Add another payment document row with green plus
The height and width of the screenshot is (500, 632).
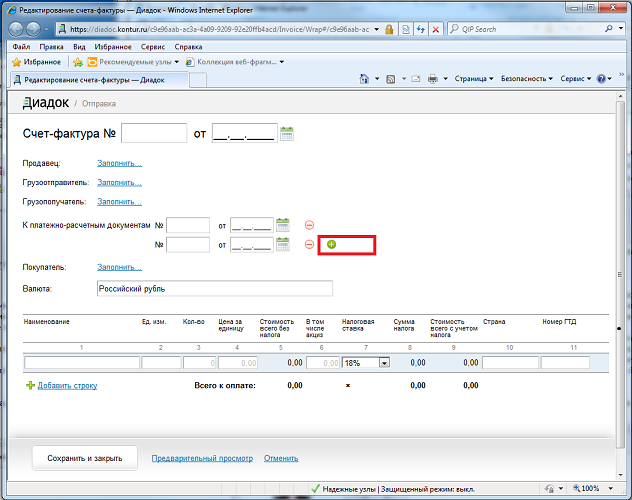(331, 244)
